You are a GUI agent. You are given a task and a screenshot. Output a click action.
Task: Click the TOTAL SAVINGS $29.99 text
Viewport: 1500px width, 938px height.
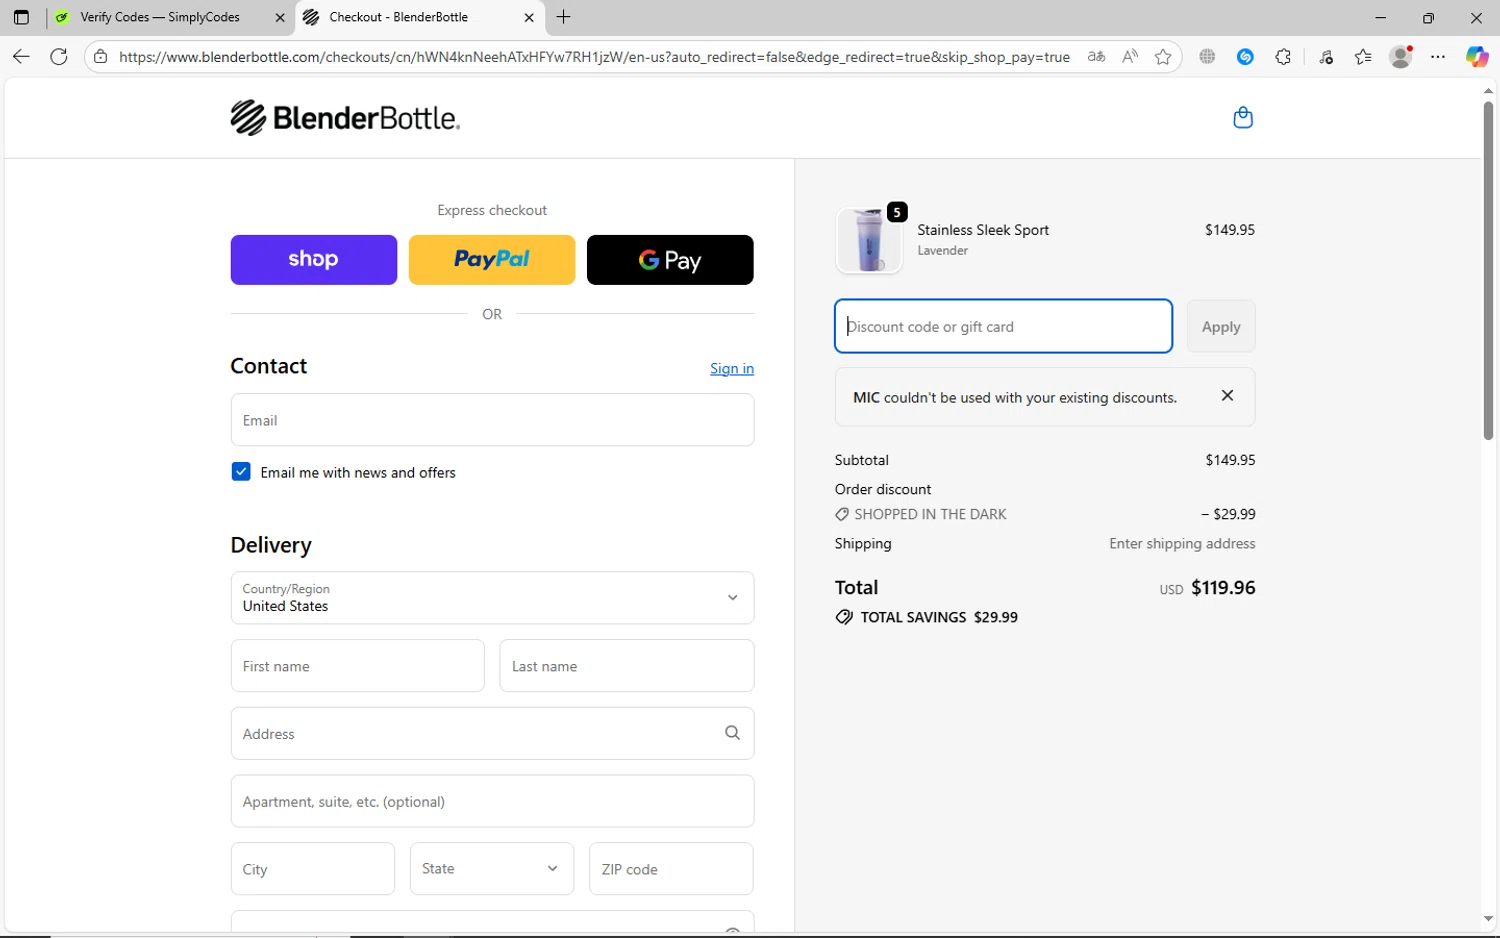point(939,617)
